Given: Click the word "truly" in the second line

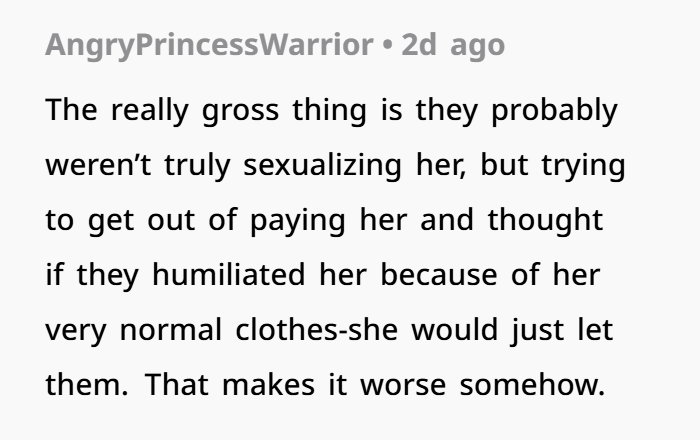Looking at the screenshot, I should click(197, 165).
